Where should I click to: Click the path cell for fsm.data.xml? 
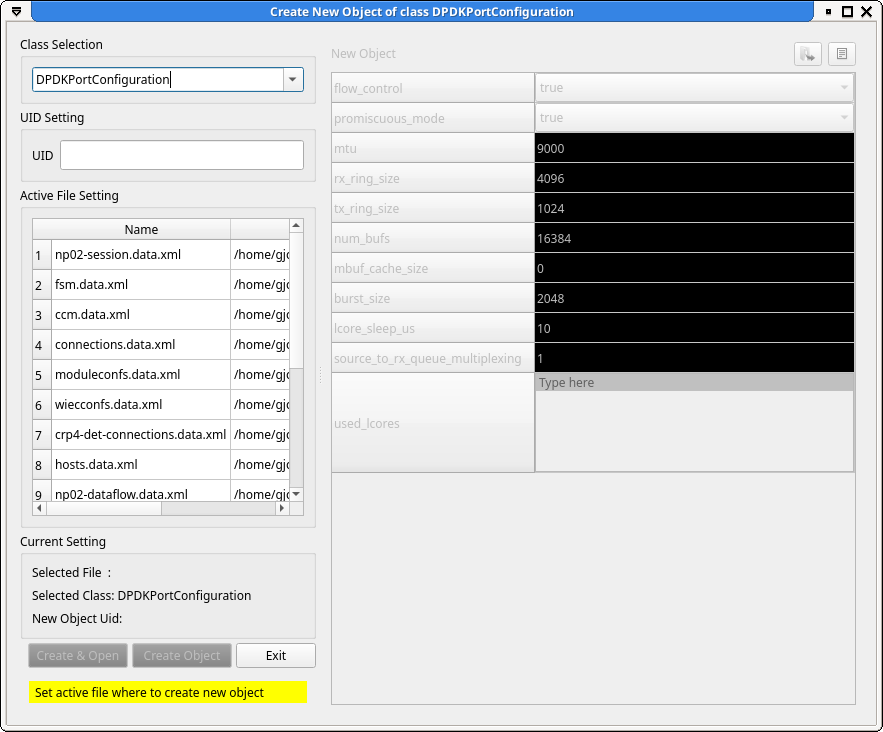(260, 284)
